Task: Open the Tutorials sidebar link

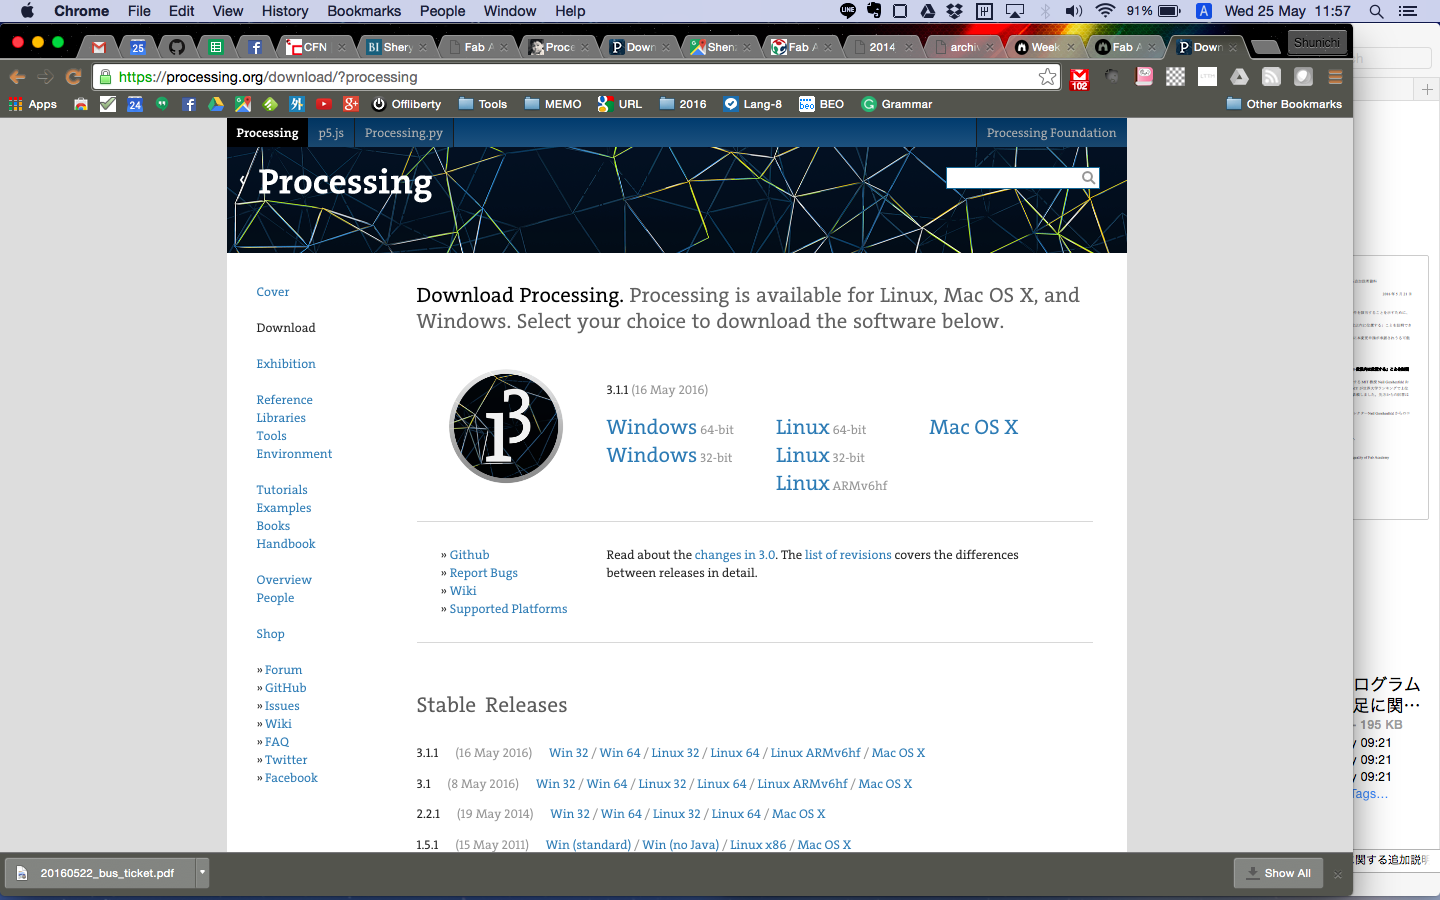Action: (282, 490)
